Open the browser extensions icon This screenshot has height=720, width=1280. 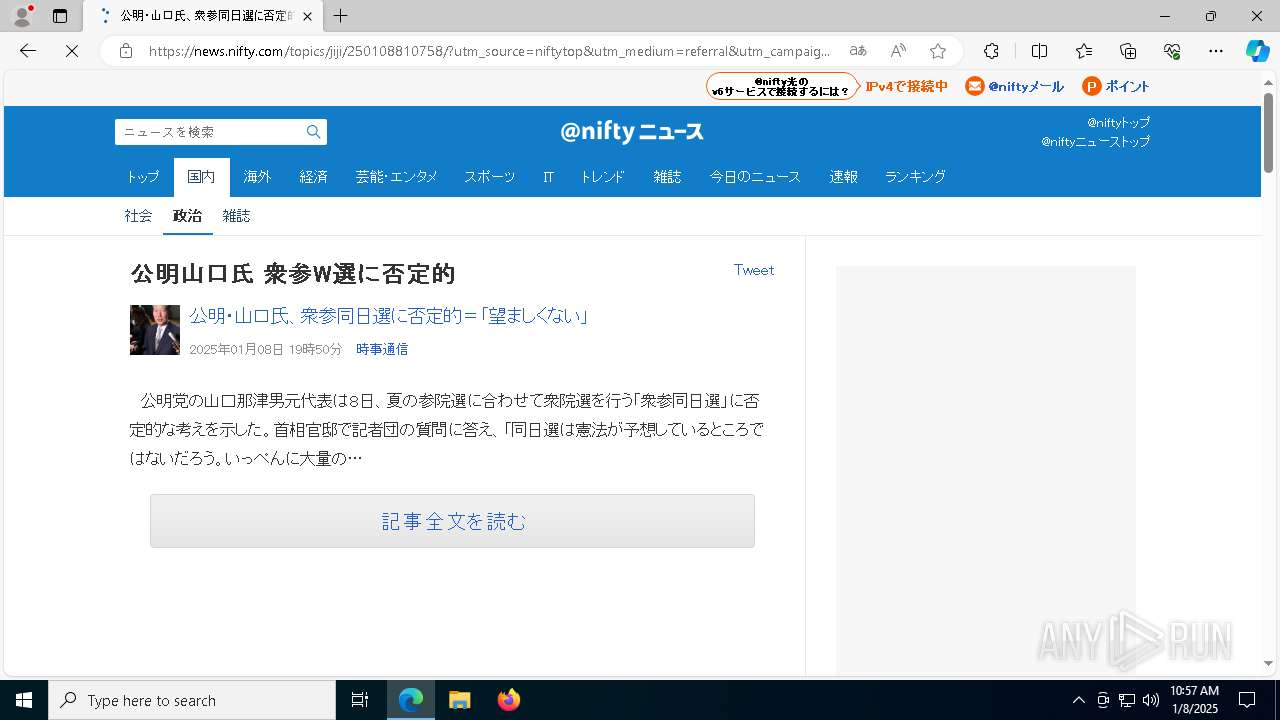991,51
